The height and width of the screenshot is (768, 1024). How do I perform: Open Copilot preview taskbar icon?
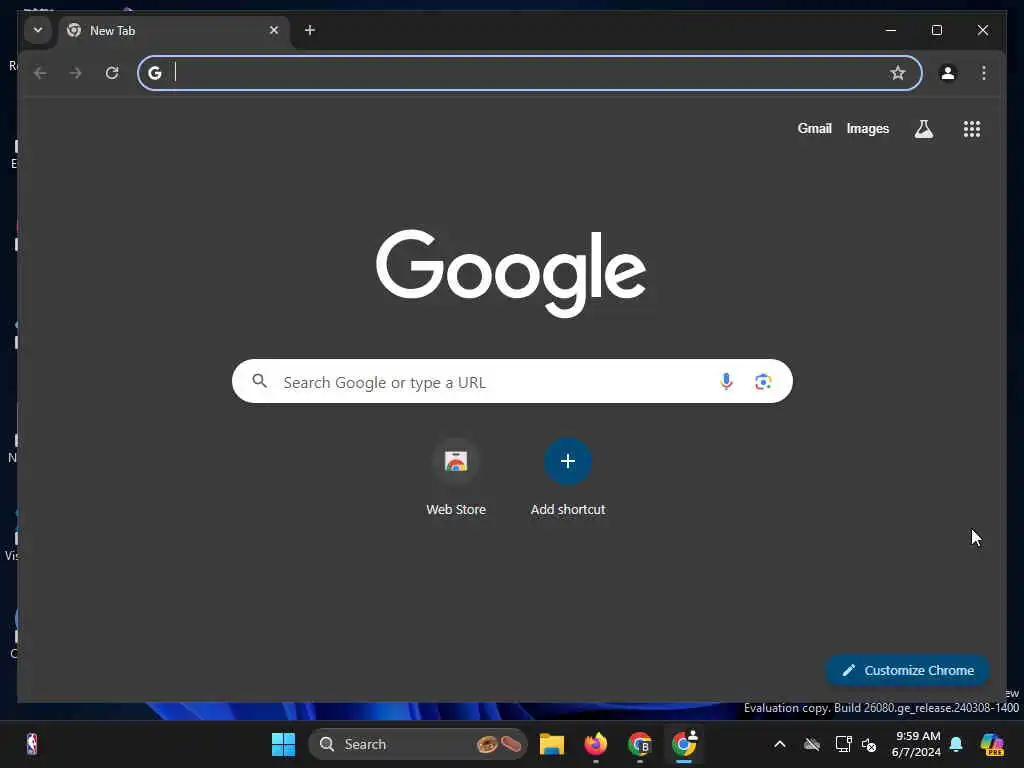point(992,744)
